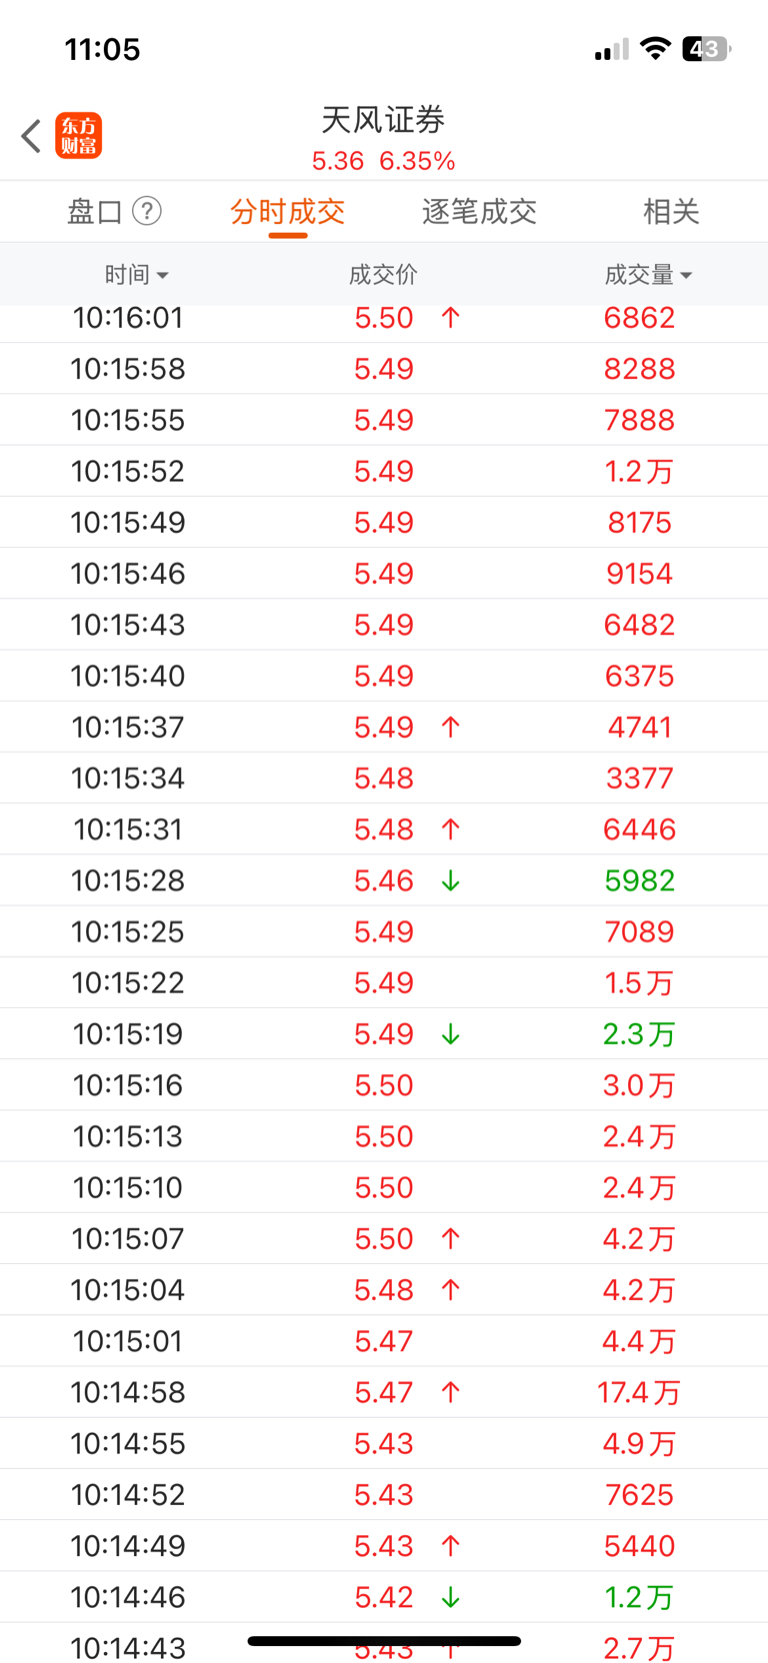
Task: Tap the home indicator bar at bottom
Action: tap(384, 1640)
